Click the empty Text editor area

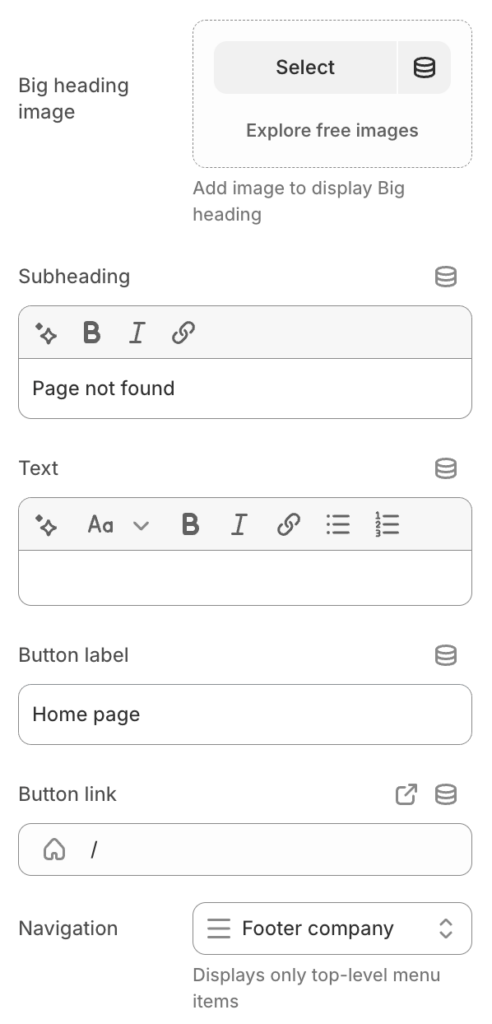coord(245,577)
